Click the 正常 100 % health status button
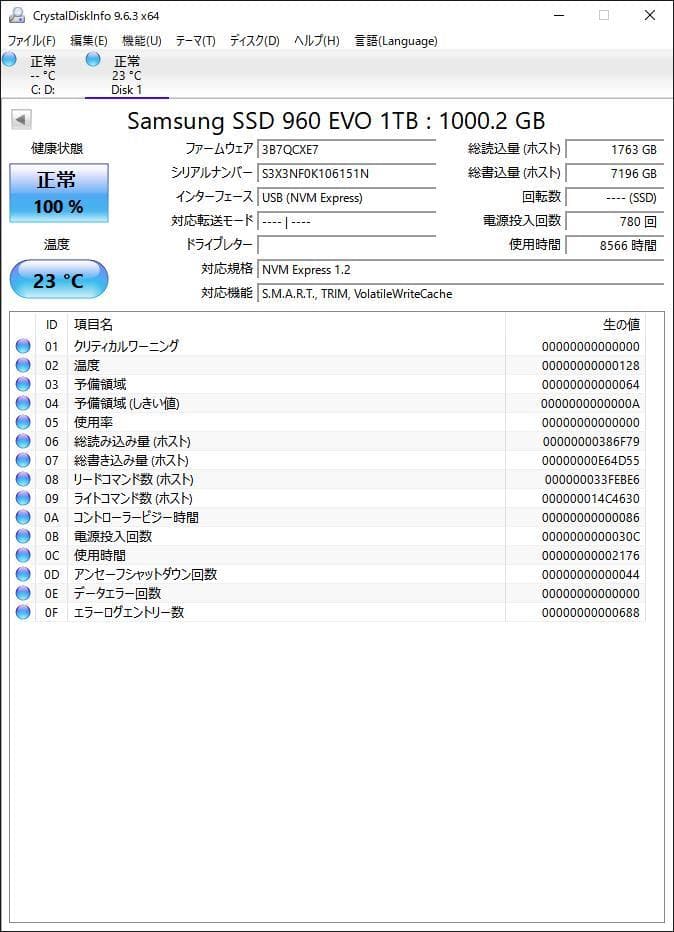The height and width of the screenshot is (932, 674). coord(59,193)
